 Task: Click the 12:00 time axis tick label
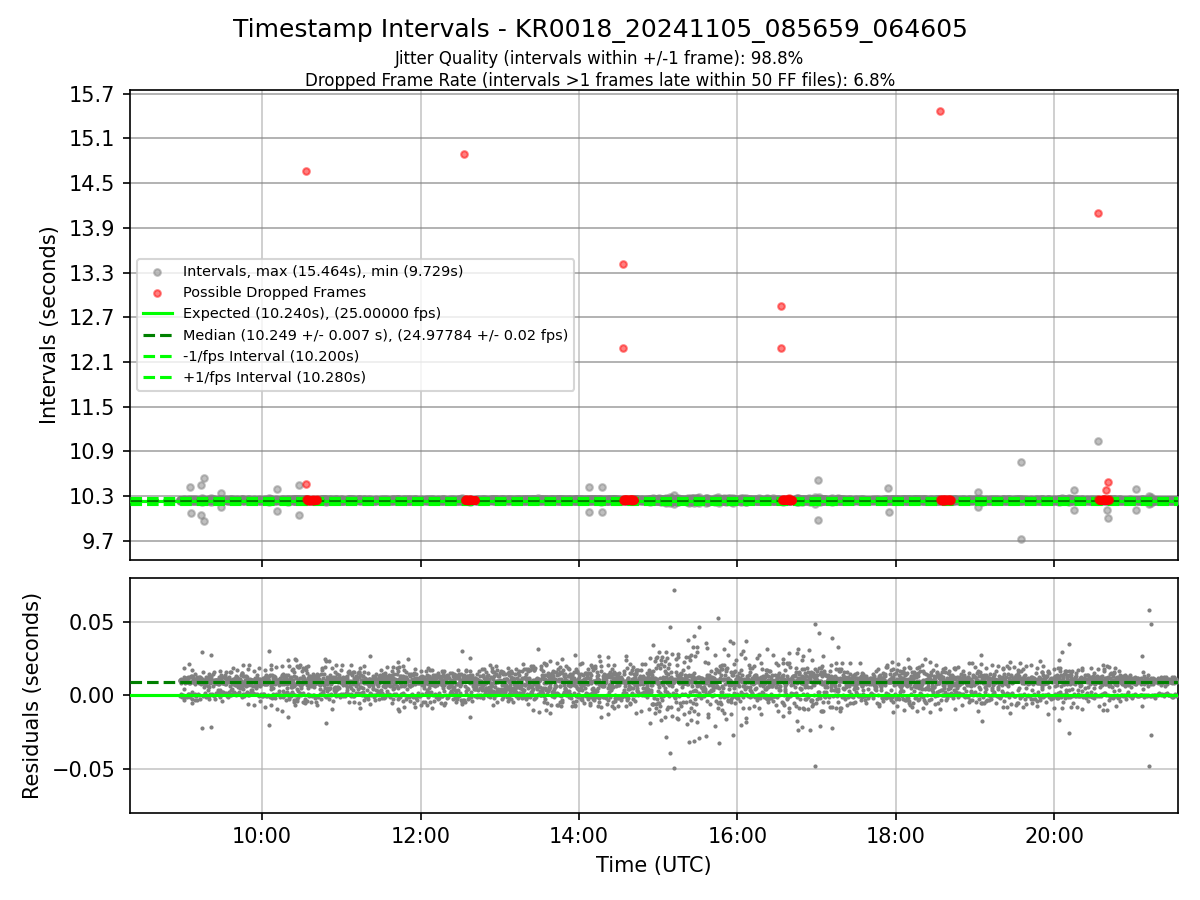coord(420,836)
